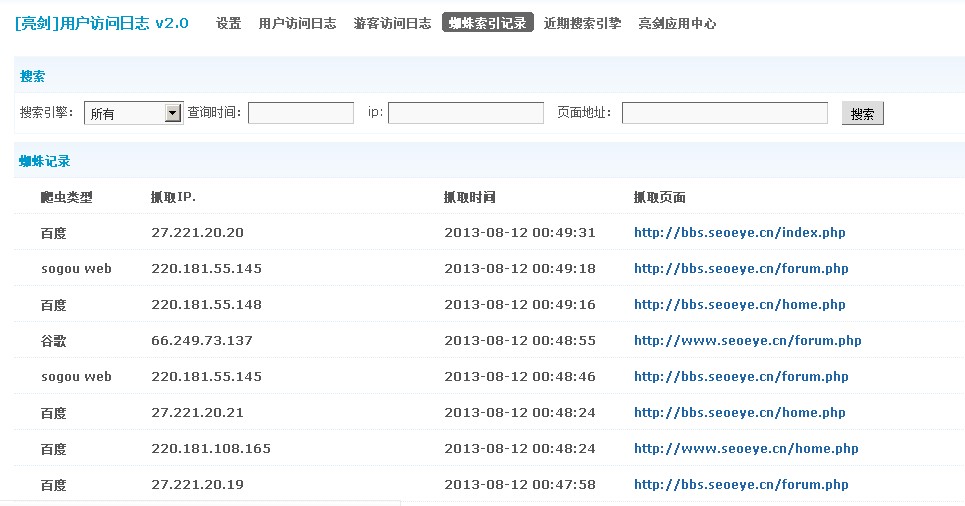Viewport: 965px width, 506px height.
Task: Click the [亮剑]用户访问日志 v2.0 title
Action: tap(102, 23)
